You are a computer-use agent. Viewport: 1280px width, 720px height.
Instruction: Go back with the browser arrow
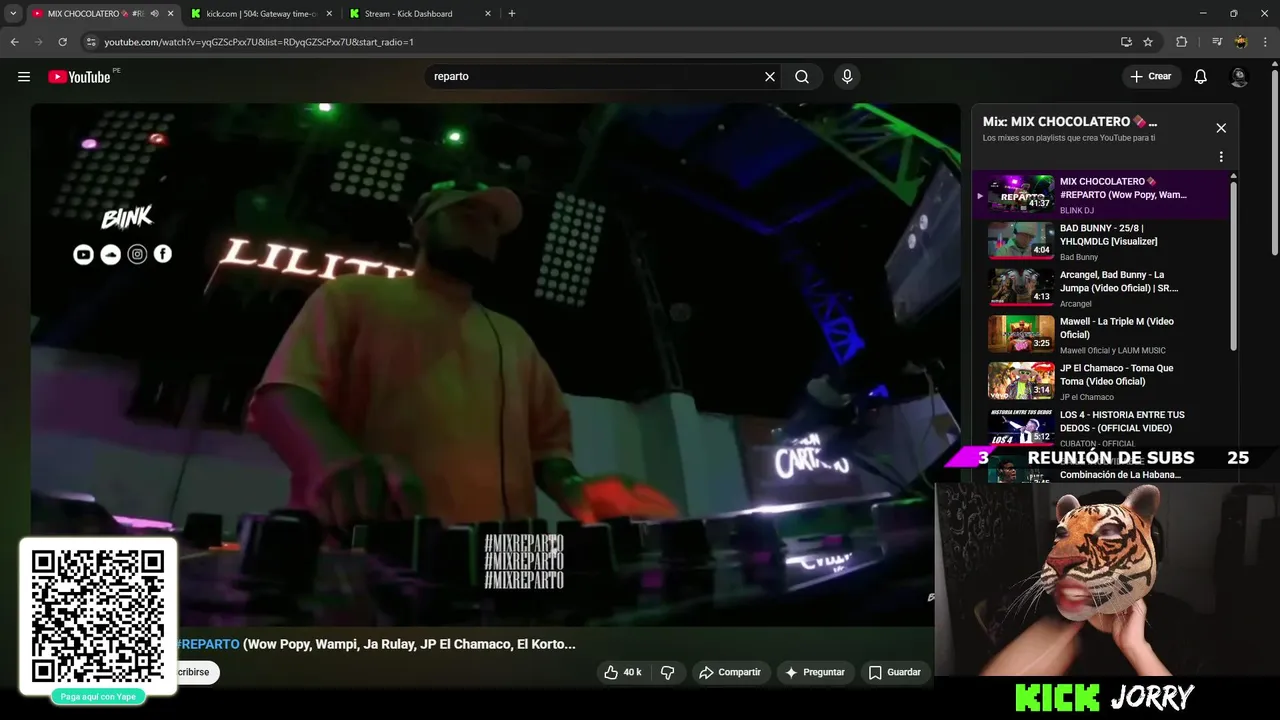point(14,42)
